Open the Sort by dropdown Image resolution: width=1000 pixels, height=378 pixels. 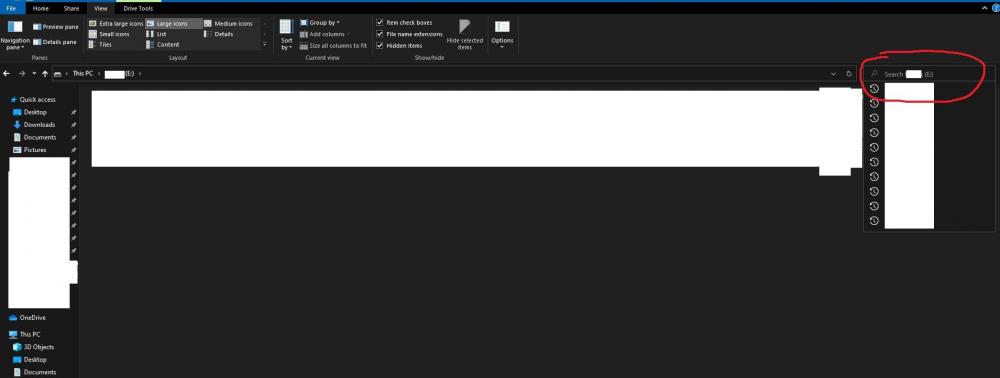[286, 35]
